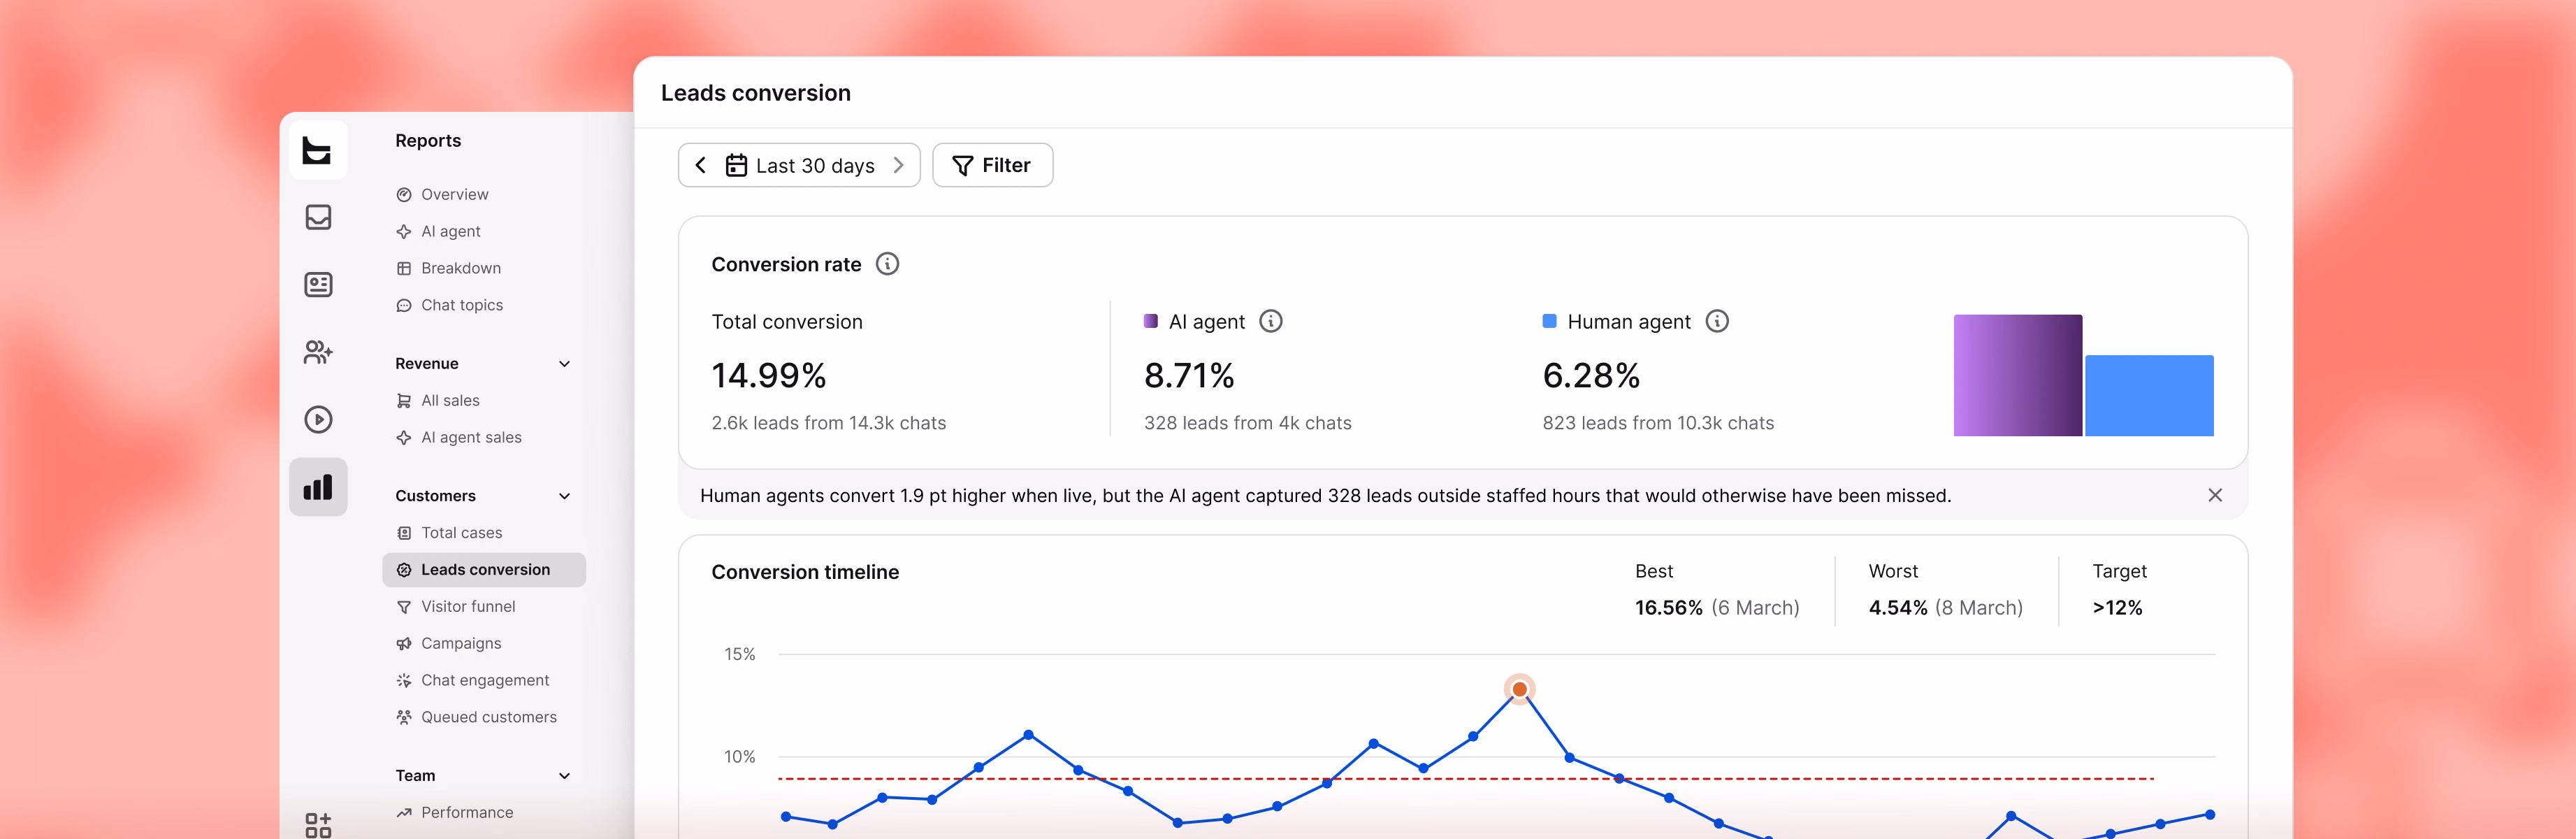Viewport: 2576px width, 839px height.
Task: Collapse the Customers section
Action: click(x=564, y=496)
